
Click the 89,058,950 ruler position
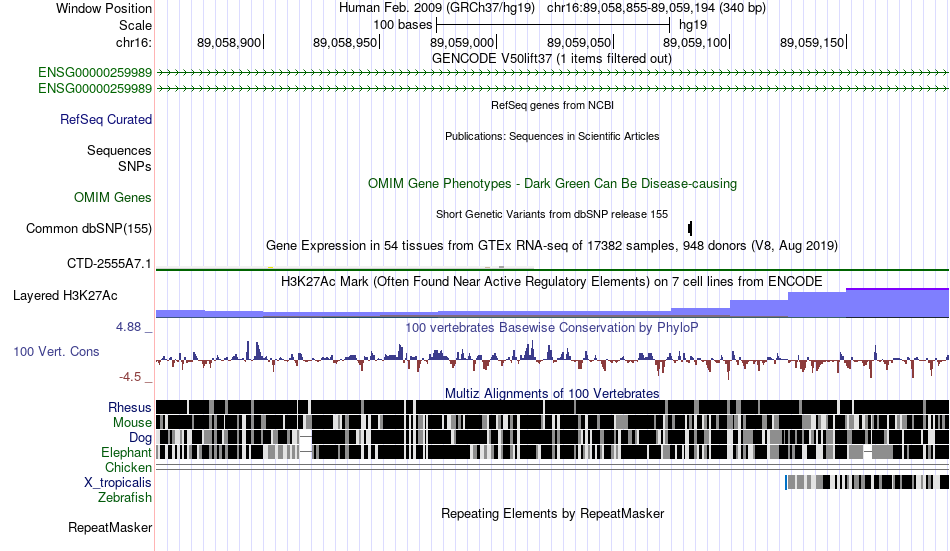[x=346, y=42]
